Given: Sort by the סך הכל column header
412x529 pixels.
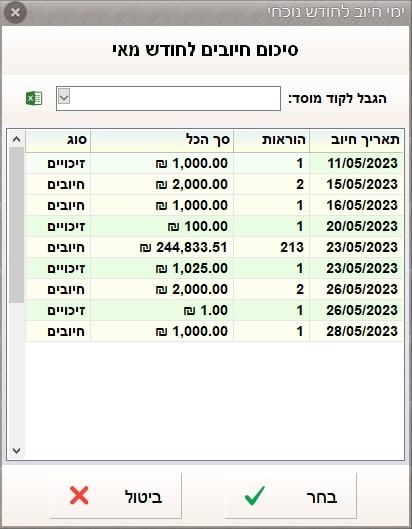Looking at the screenshot, I should point(162,140).
